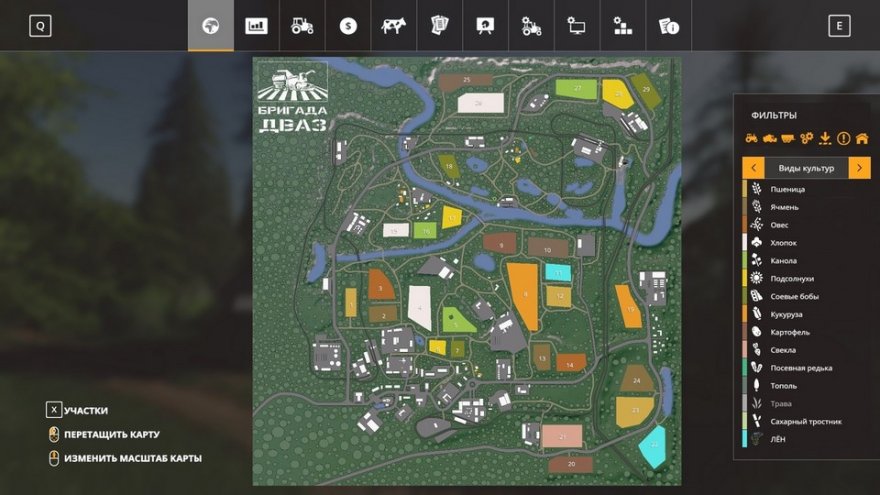Click the Виды культур filter category header
The width and height of the screenshot is (880, 495).
pyautogui.click(x=806, y=168)
